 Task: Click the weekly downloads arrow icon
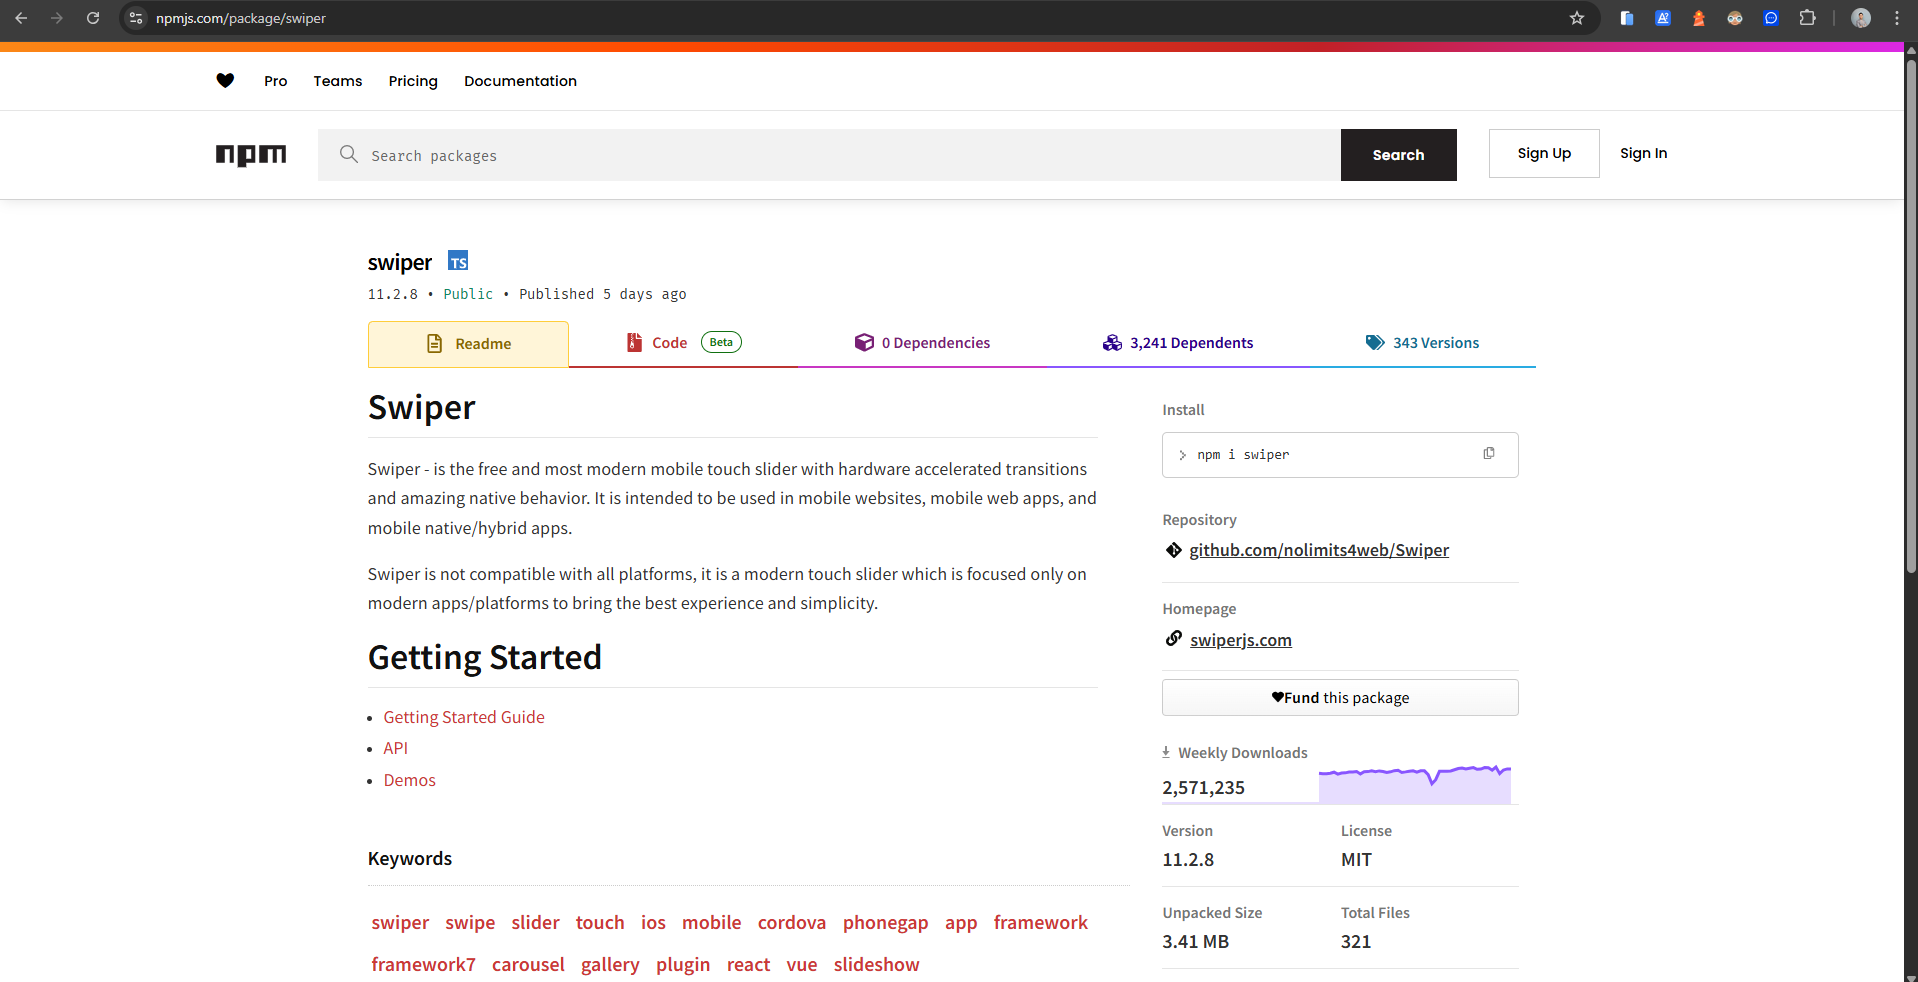1166,752
